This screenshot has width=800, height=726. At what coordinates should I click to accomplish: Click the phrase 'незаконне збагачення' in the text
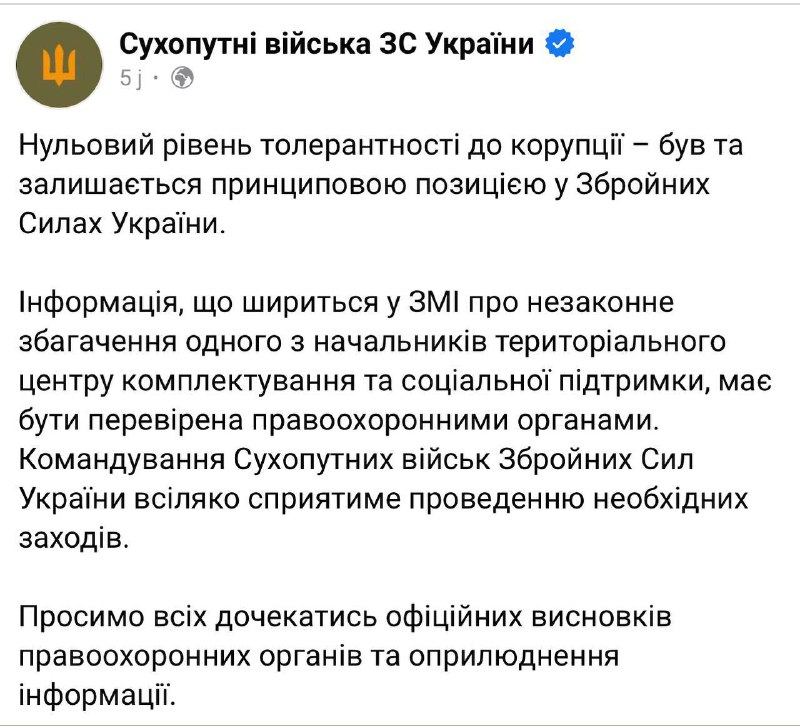(347, 322)
